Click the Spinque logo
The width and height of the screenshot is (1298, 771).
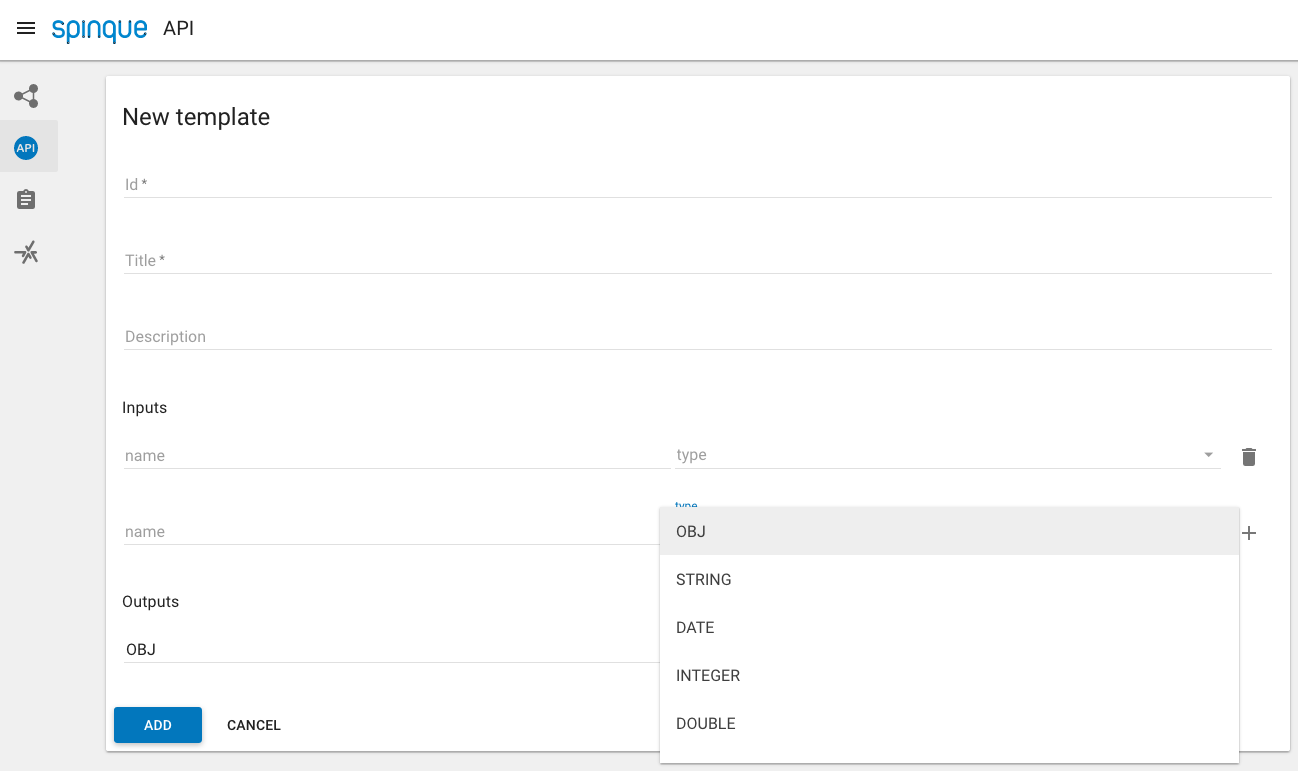[x=99, y=29]
